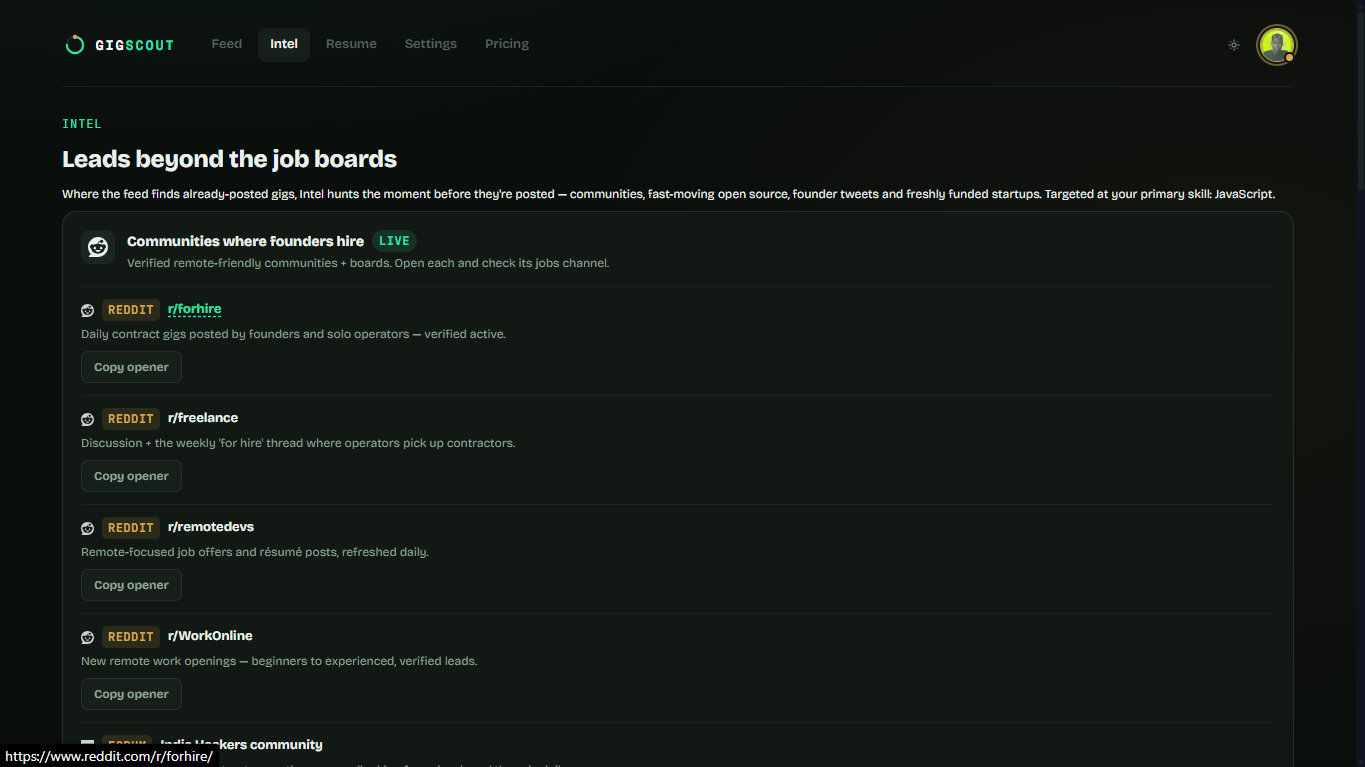This screenshot has height=767, width=1365.
Task: Open the Pricing tab
Action: coord(507,44)
